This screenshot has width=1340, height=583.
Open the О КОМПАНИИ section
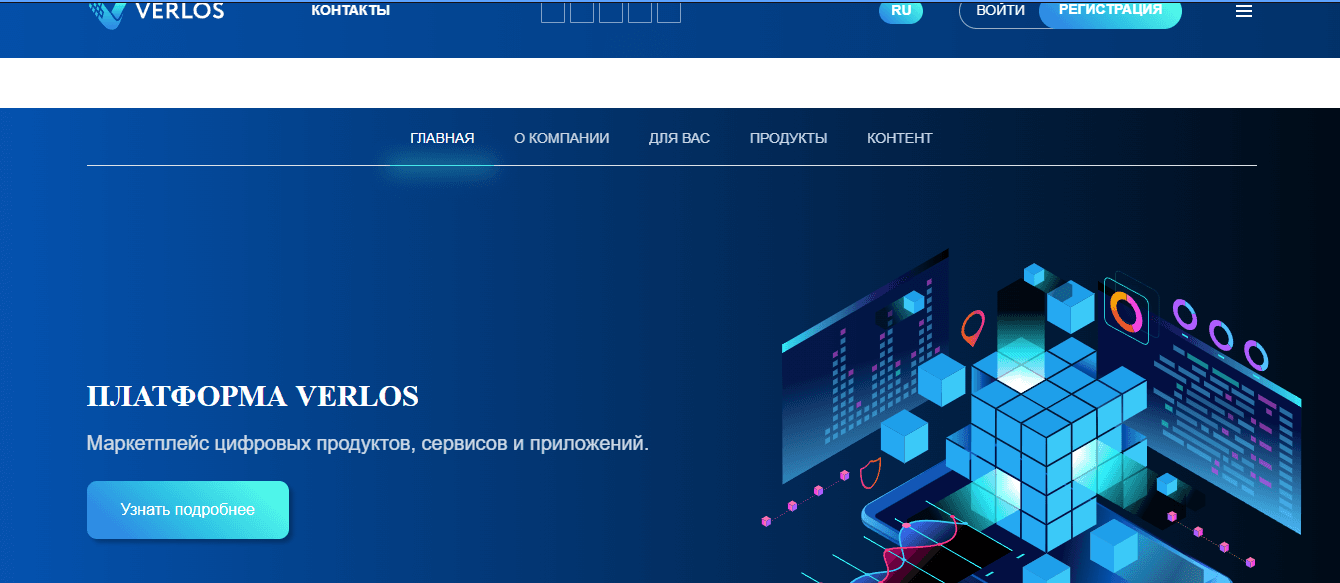(x=562, y=138)
